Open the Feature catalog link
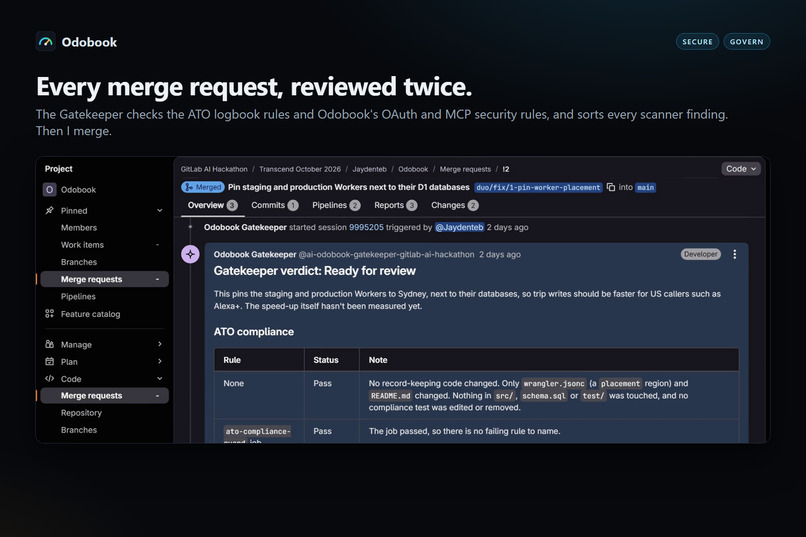Image resolution: width=806 pixels, height=537 pixels. pos(90,314)
